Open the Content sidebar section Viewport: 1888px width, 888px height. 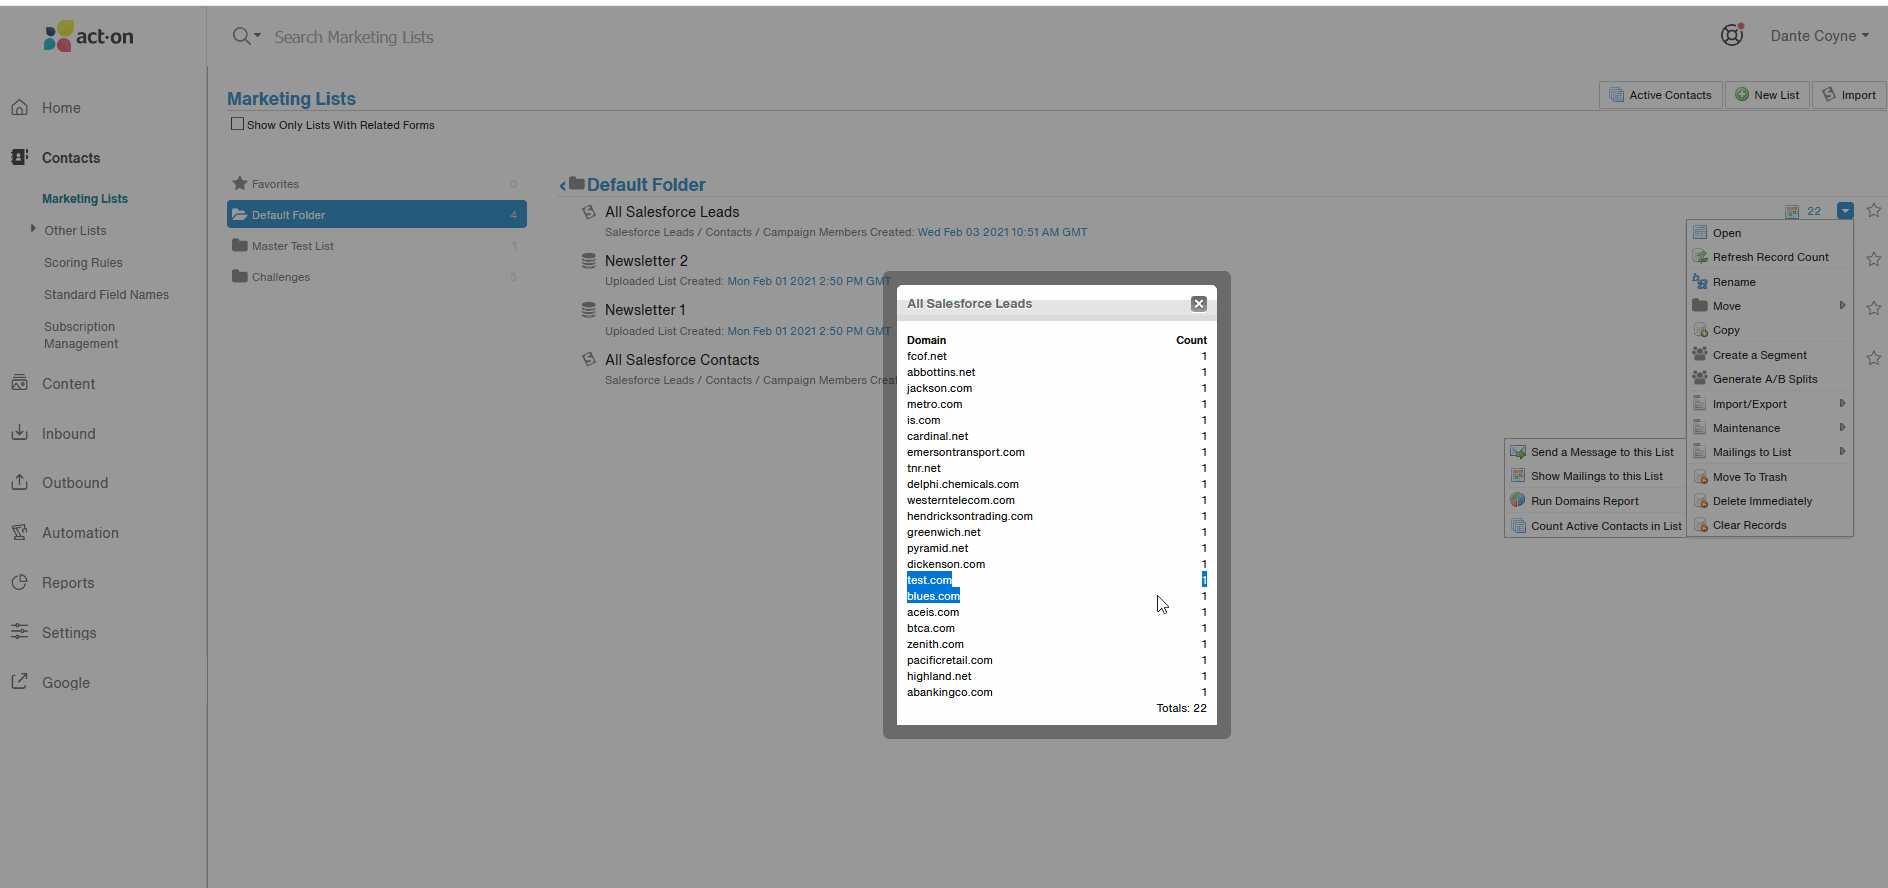68,384
